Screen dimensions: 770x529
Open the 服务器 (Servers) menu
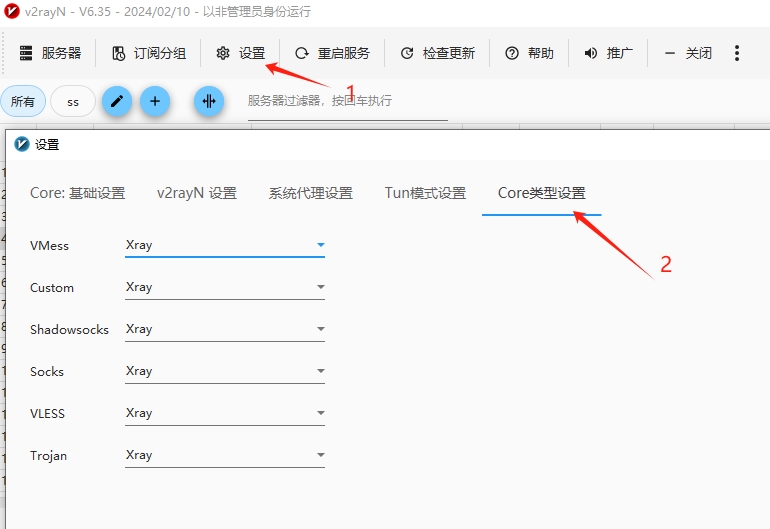(x=50, y=53)
